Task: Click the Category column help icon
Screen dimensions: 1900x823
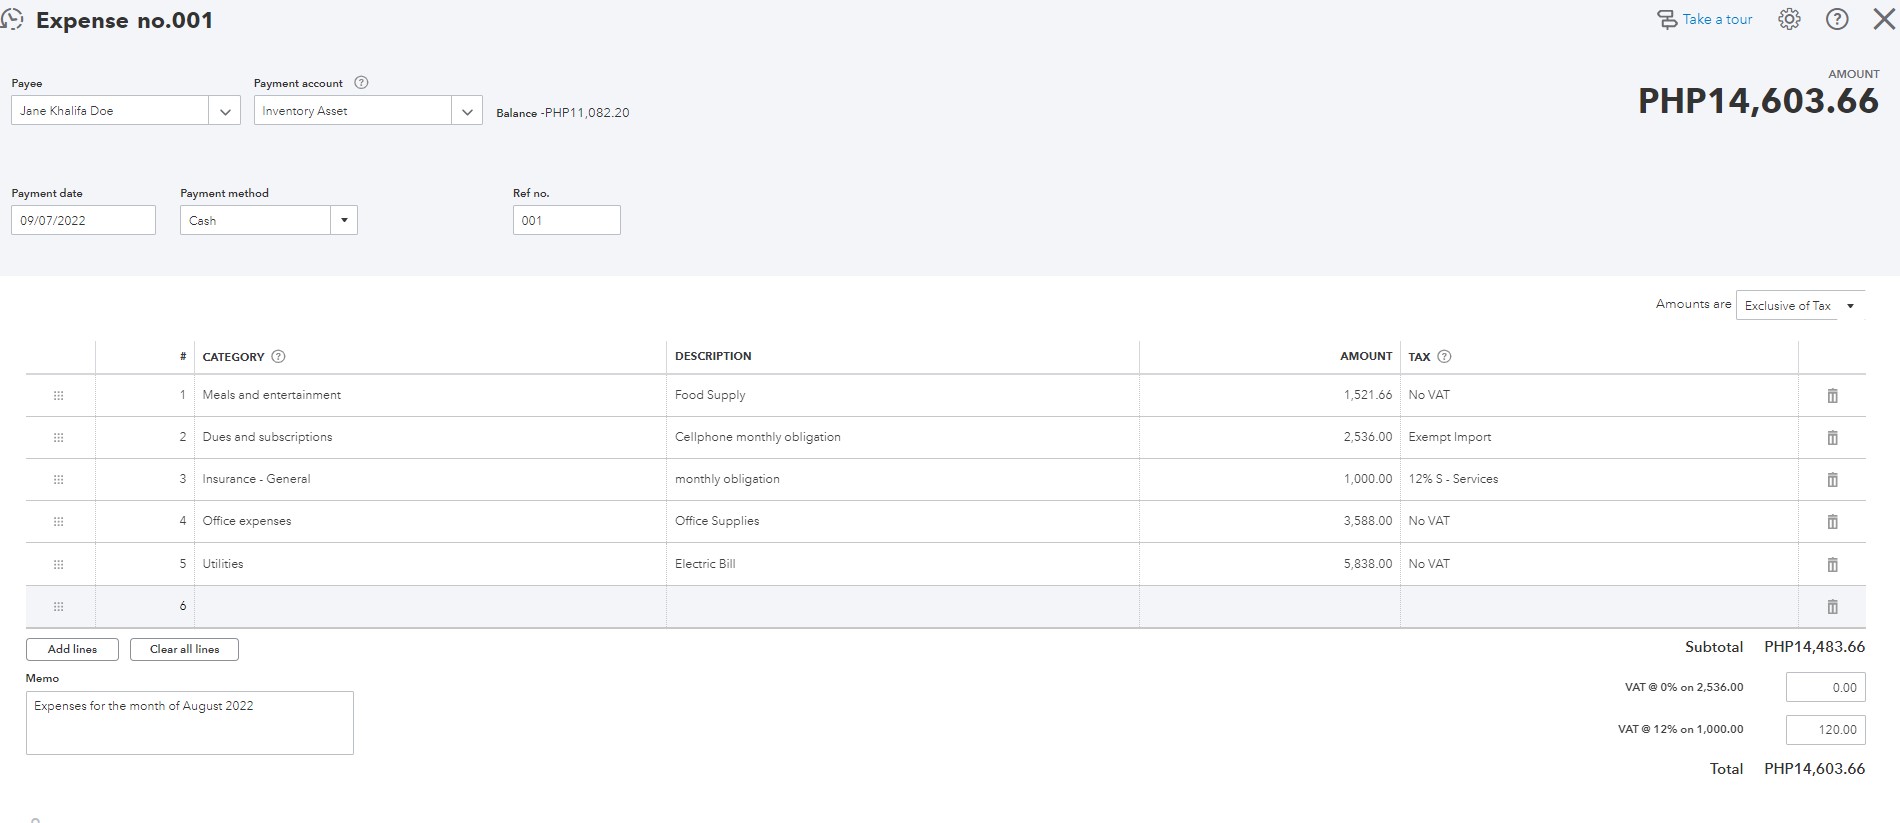Action: coord(279,357)
